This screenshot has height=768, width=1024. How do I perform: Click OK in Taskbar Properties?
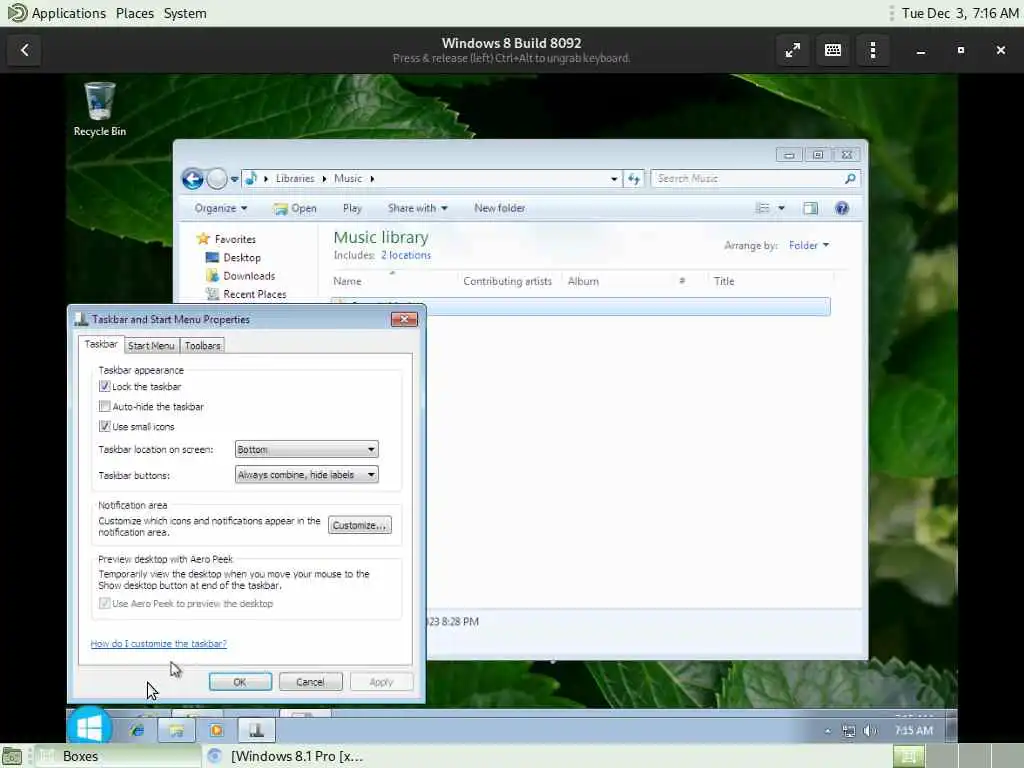coord(240,682)
